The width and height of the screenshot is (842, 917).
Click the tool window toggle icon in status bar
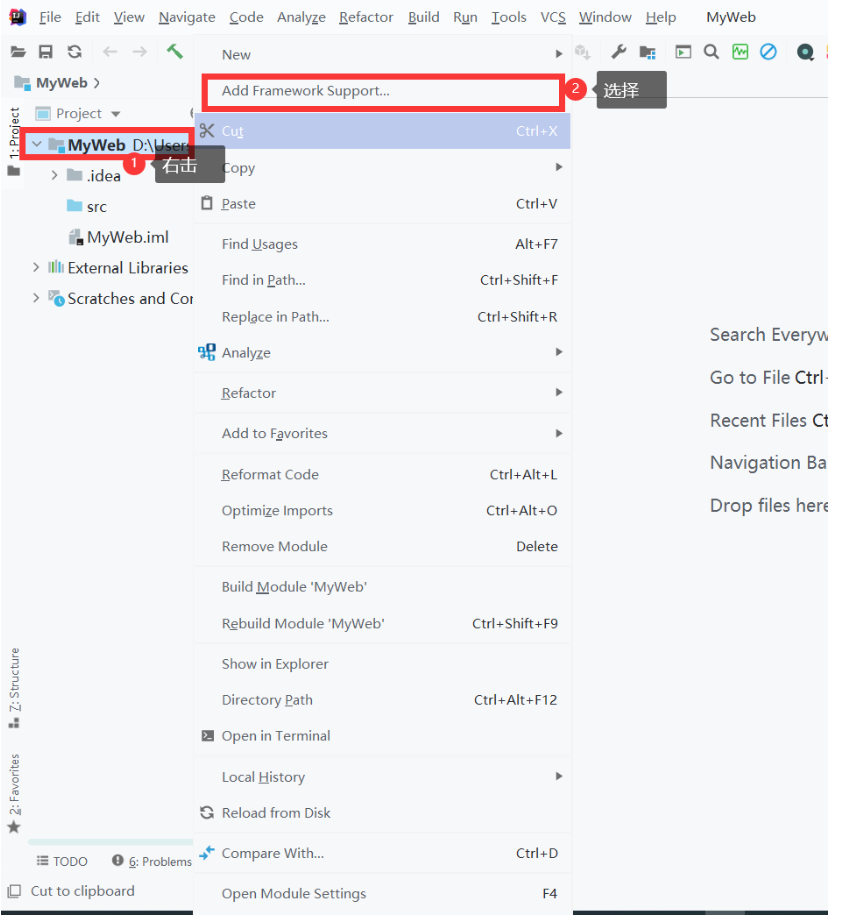[x=14, y=891]
